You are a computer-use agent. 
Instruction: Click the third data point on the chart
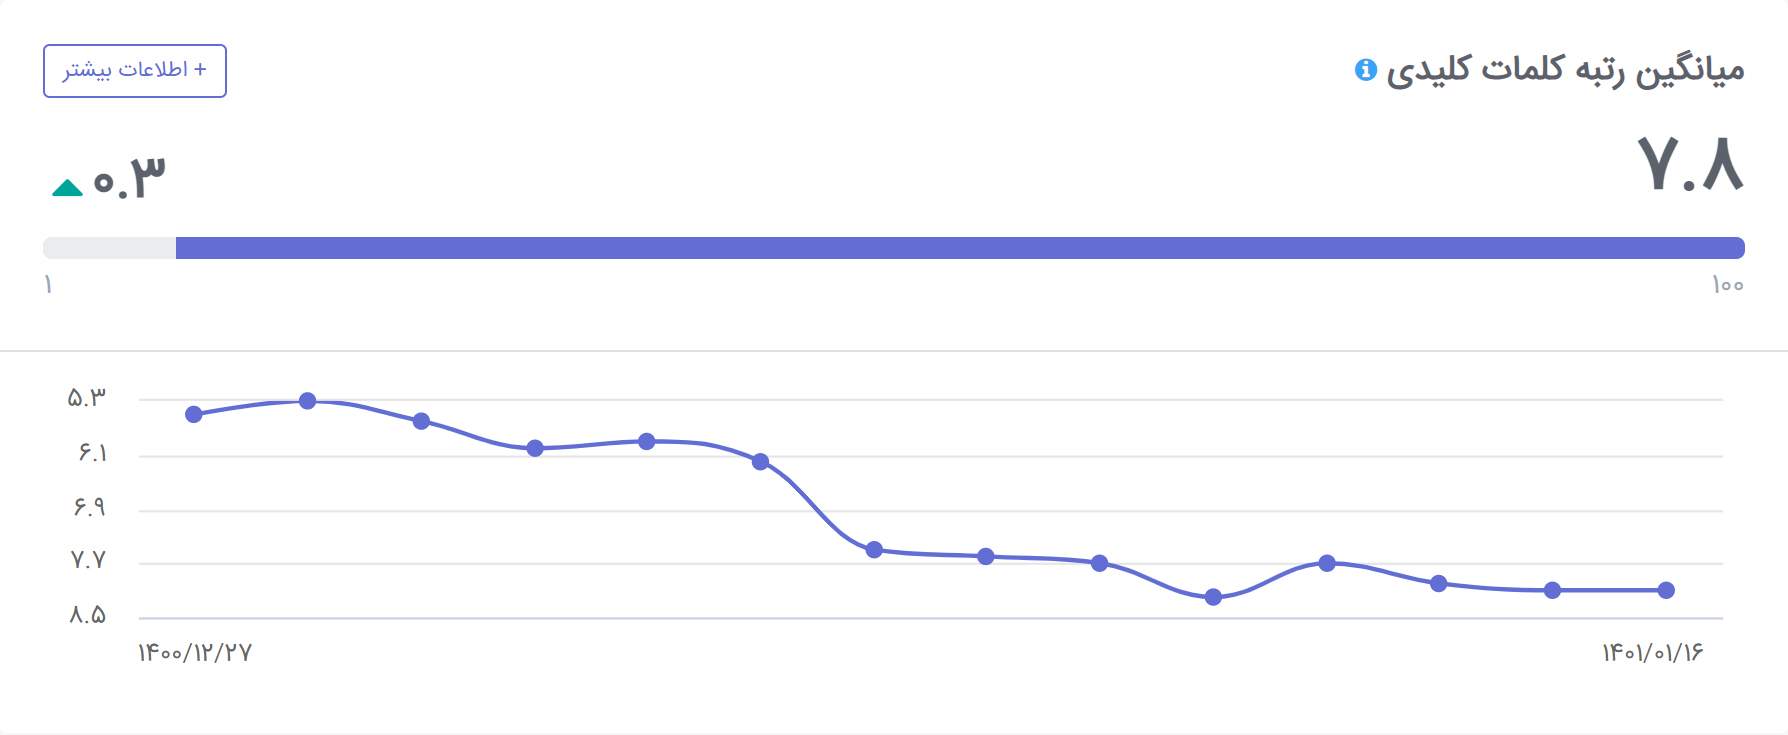click(421, 421)
